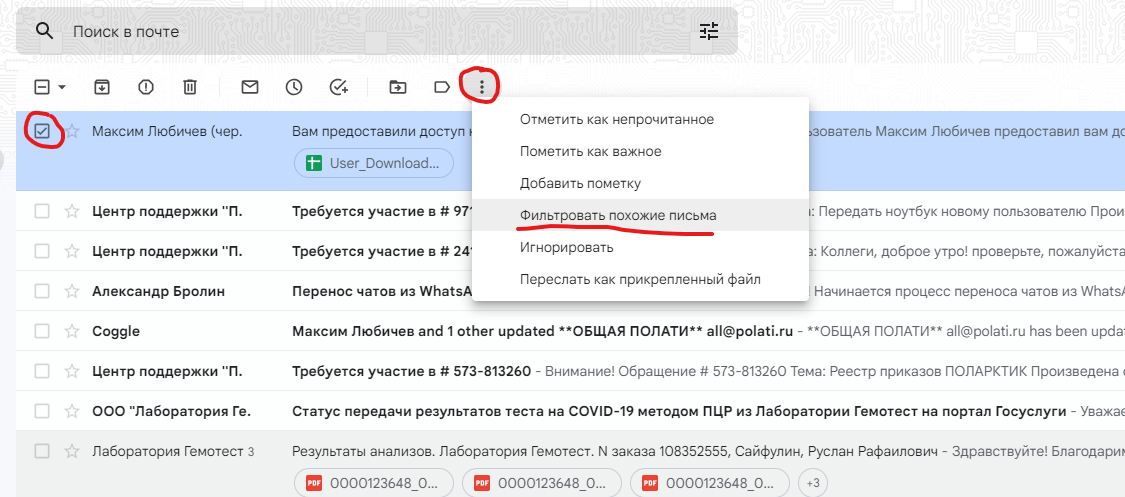Click the Add to Tasks icon
1125x497 pixels.
(x=339, y=87)
